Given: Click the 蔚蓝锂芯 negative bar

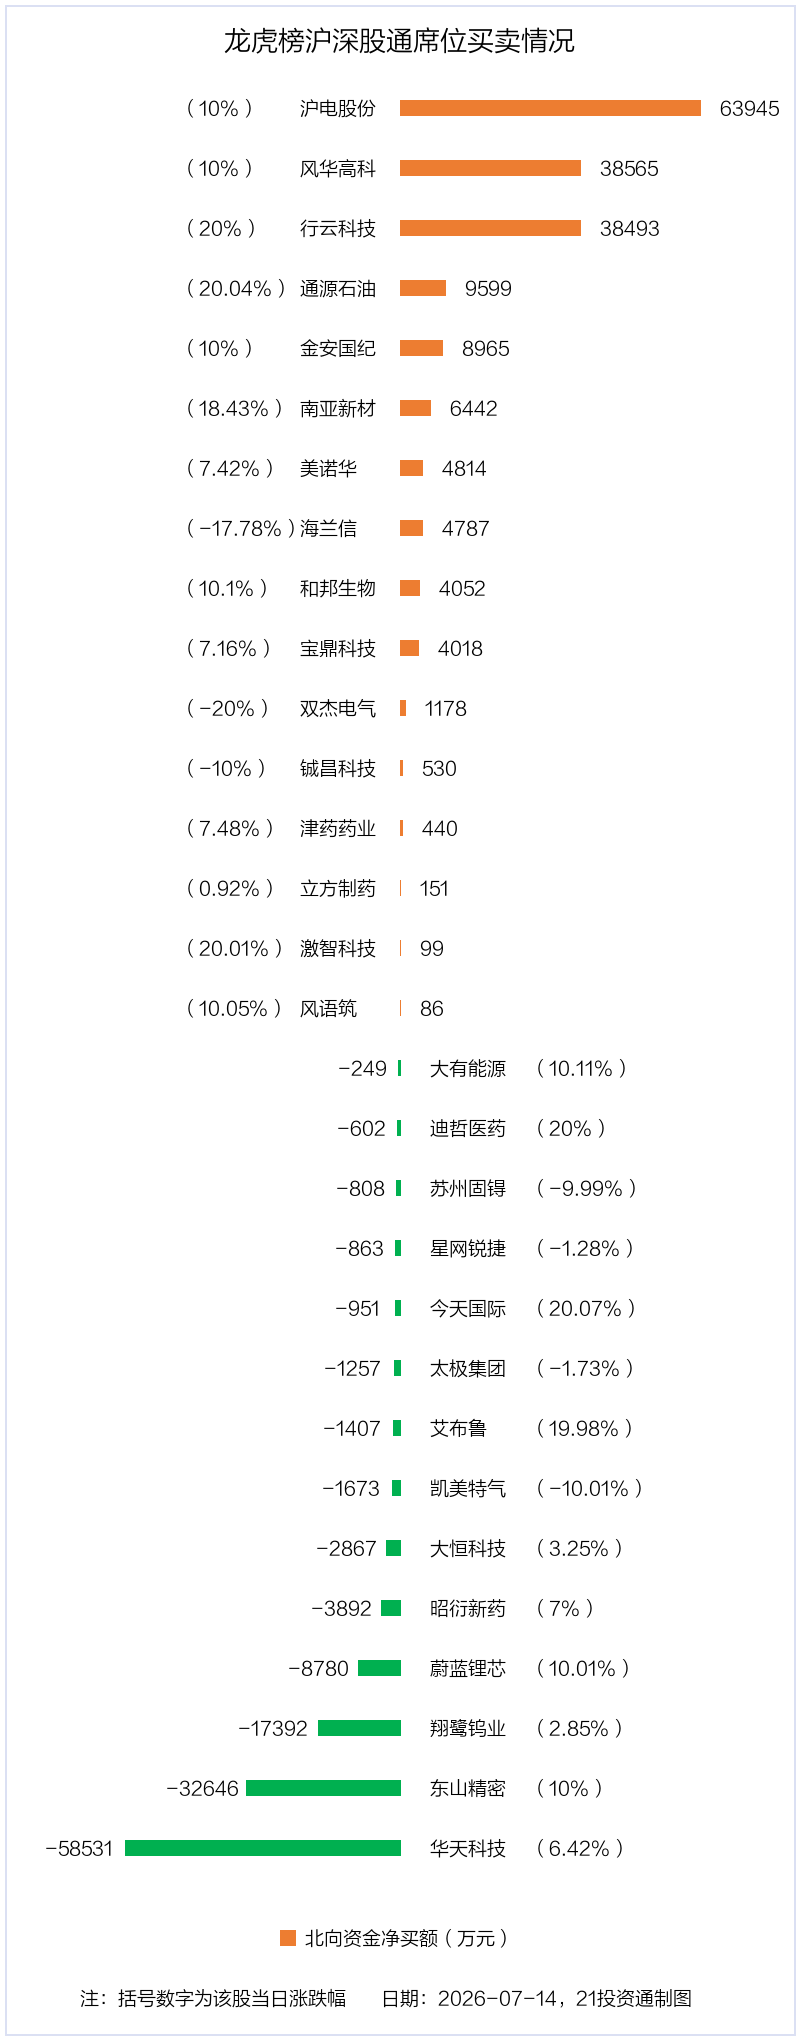Looking at the screenshot, I should (379, 1668).
